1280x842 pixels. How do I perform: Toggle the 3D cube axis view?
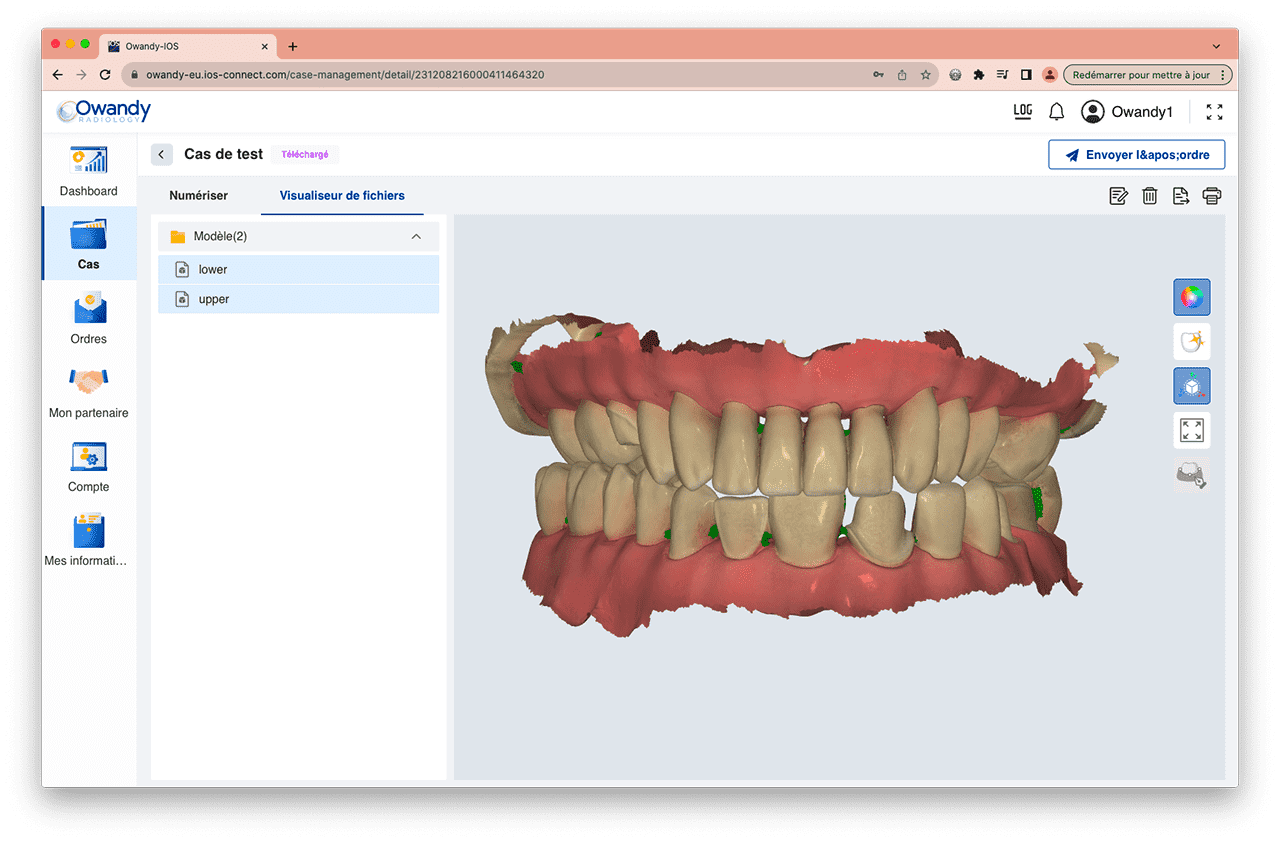coord(1191,386)
